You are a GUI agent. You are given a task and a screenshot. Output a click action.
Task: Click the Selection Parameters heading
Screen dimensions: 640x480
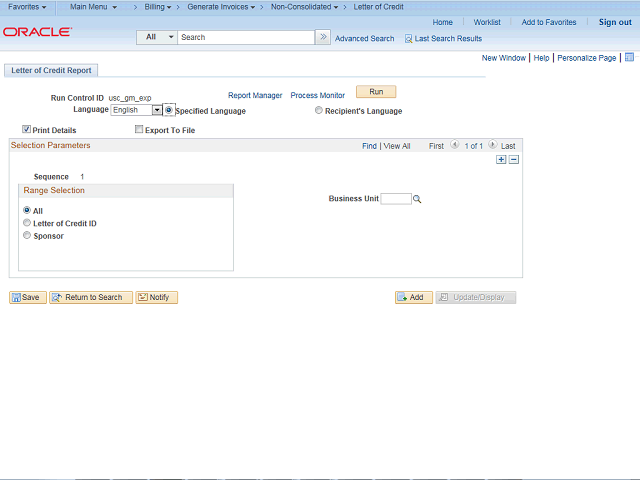(51, 145)
